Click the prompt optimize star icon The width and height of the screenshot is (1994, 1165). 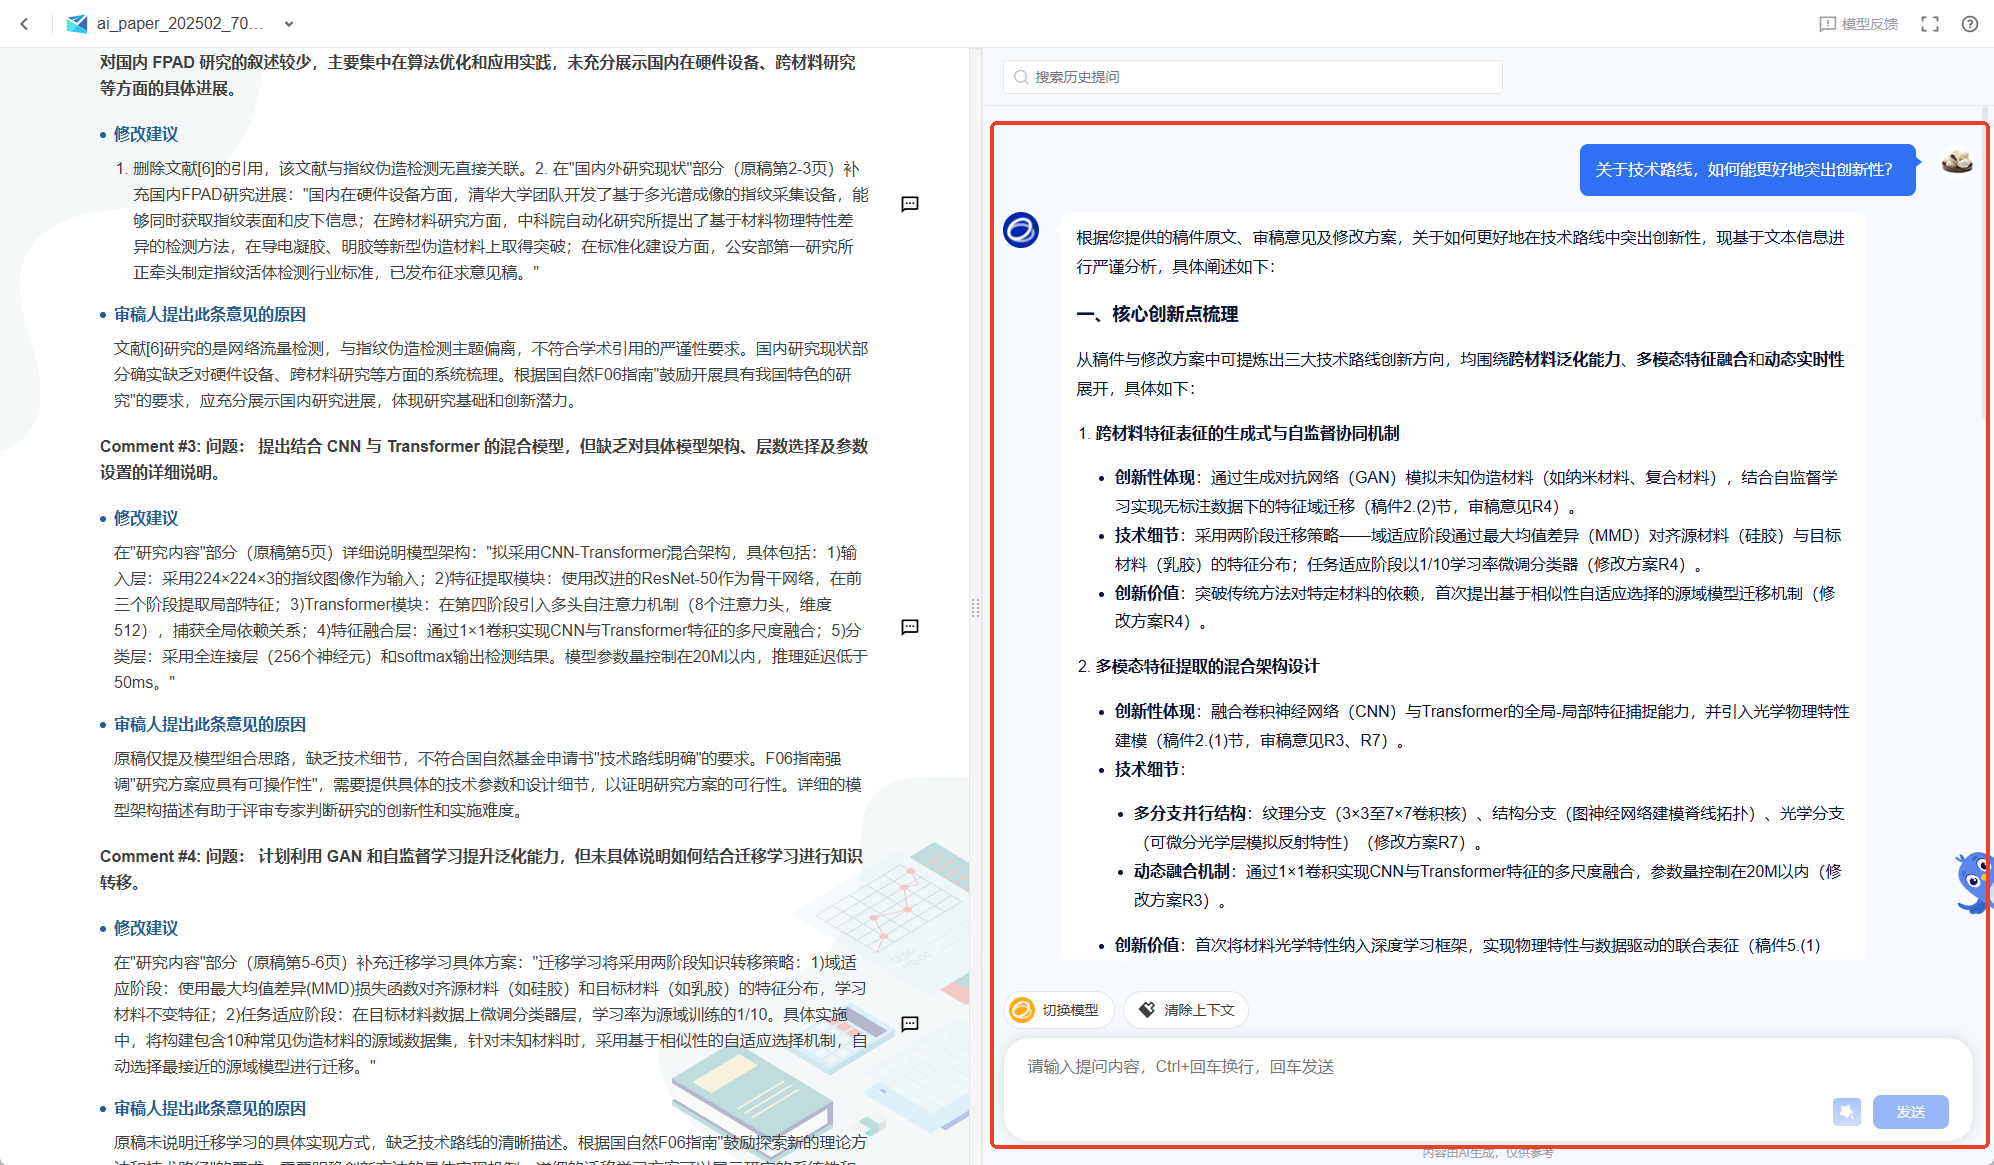pos(1846,1111)
